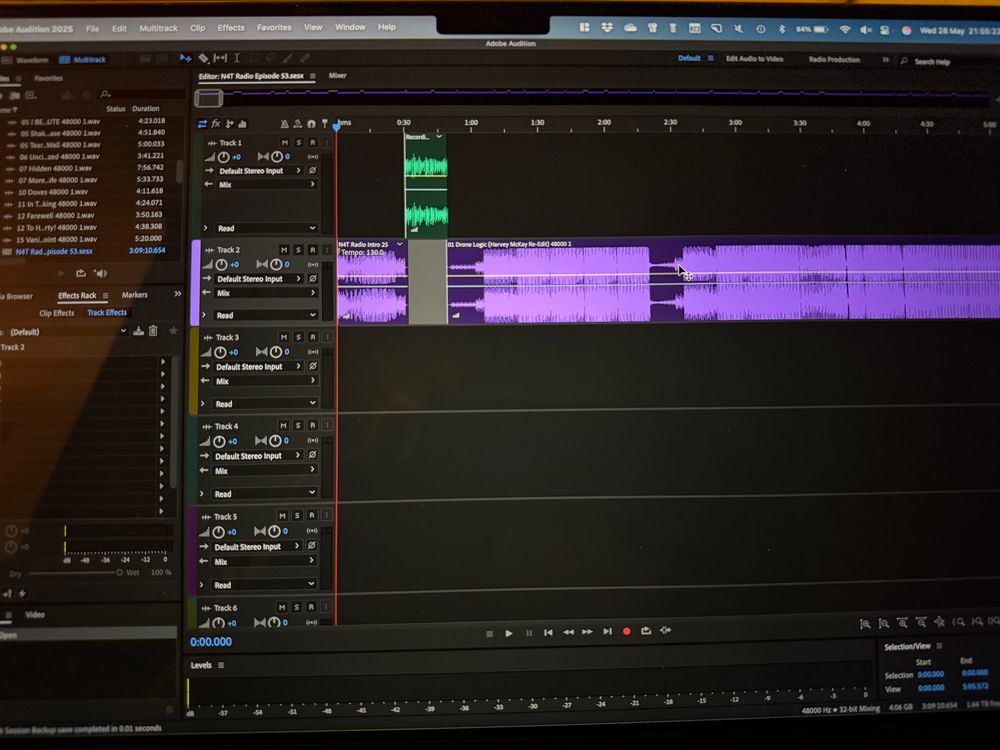1000x750 pixels.
Task: Open Track 4 Mix output dropdown
Action: [264, 471]
